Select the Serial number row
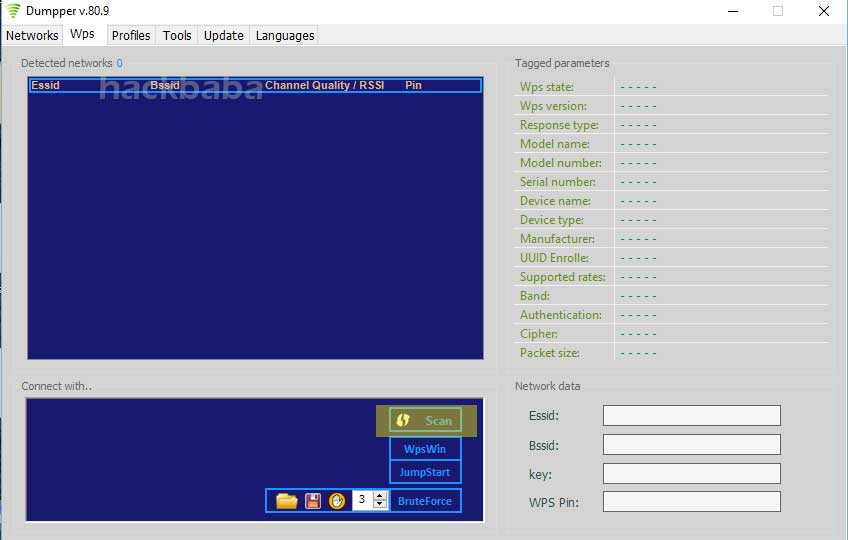This screenshot has height=540, width=848. point(671,182)
